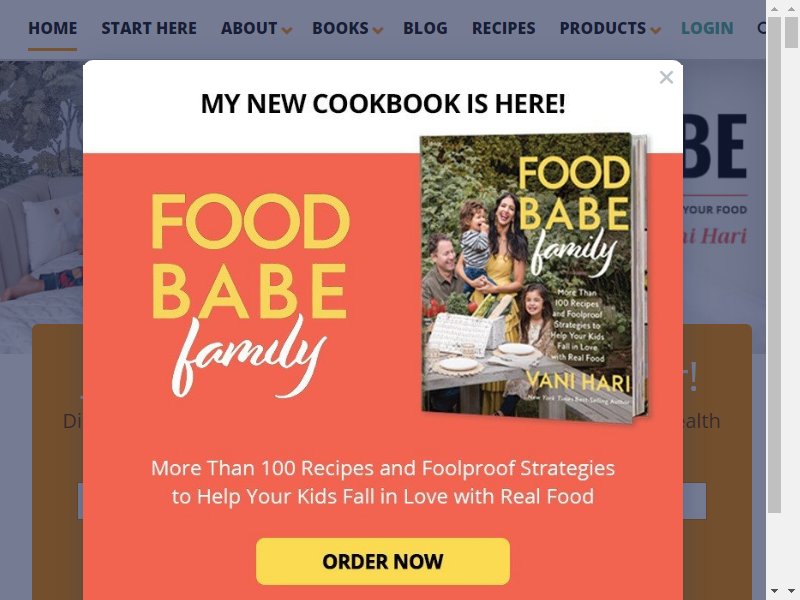Click the ORDER NOW button
This screenshot has width=800, height=600.
click(x=383, y=561)
